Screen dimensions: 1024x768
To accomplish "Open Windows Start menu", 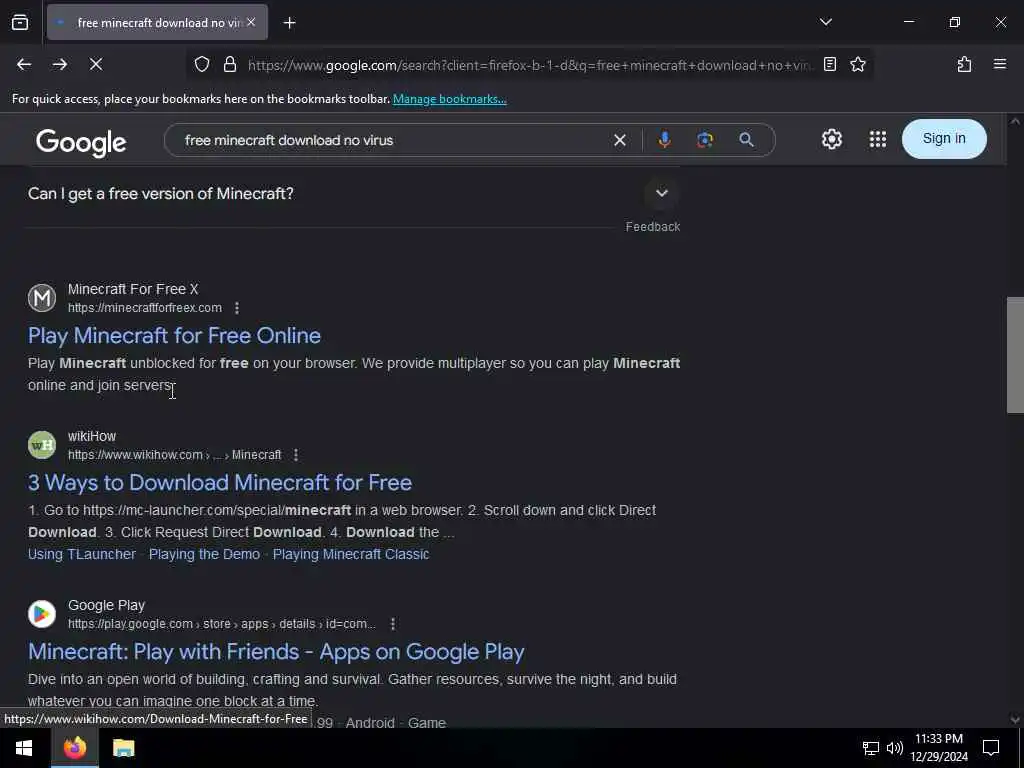I will [x=24, y=748].
